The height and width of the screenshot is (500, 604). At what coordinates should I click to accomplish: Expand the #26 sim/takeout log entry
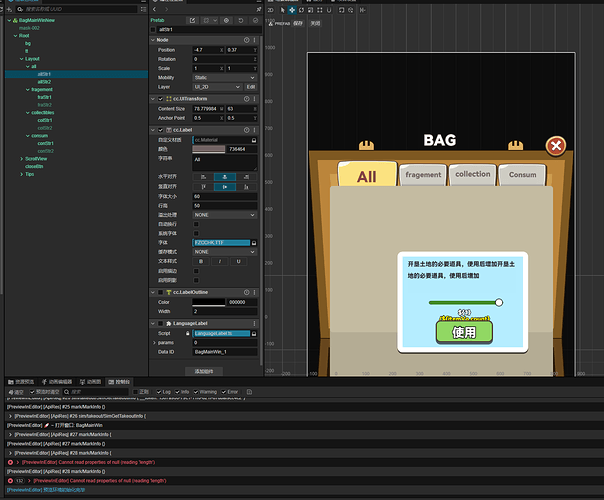pos(10,416)
